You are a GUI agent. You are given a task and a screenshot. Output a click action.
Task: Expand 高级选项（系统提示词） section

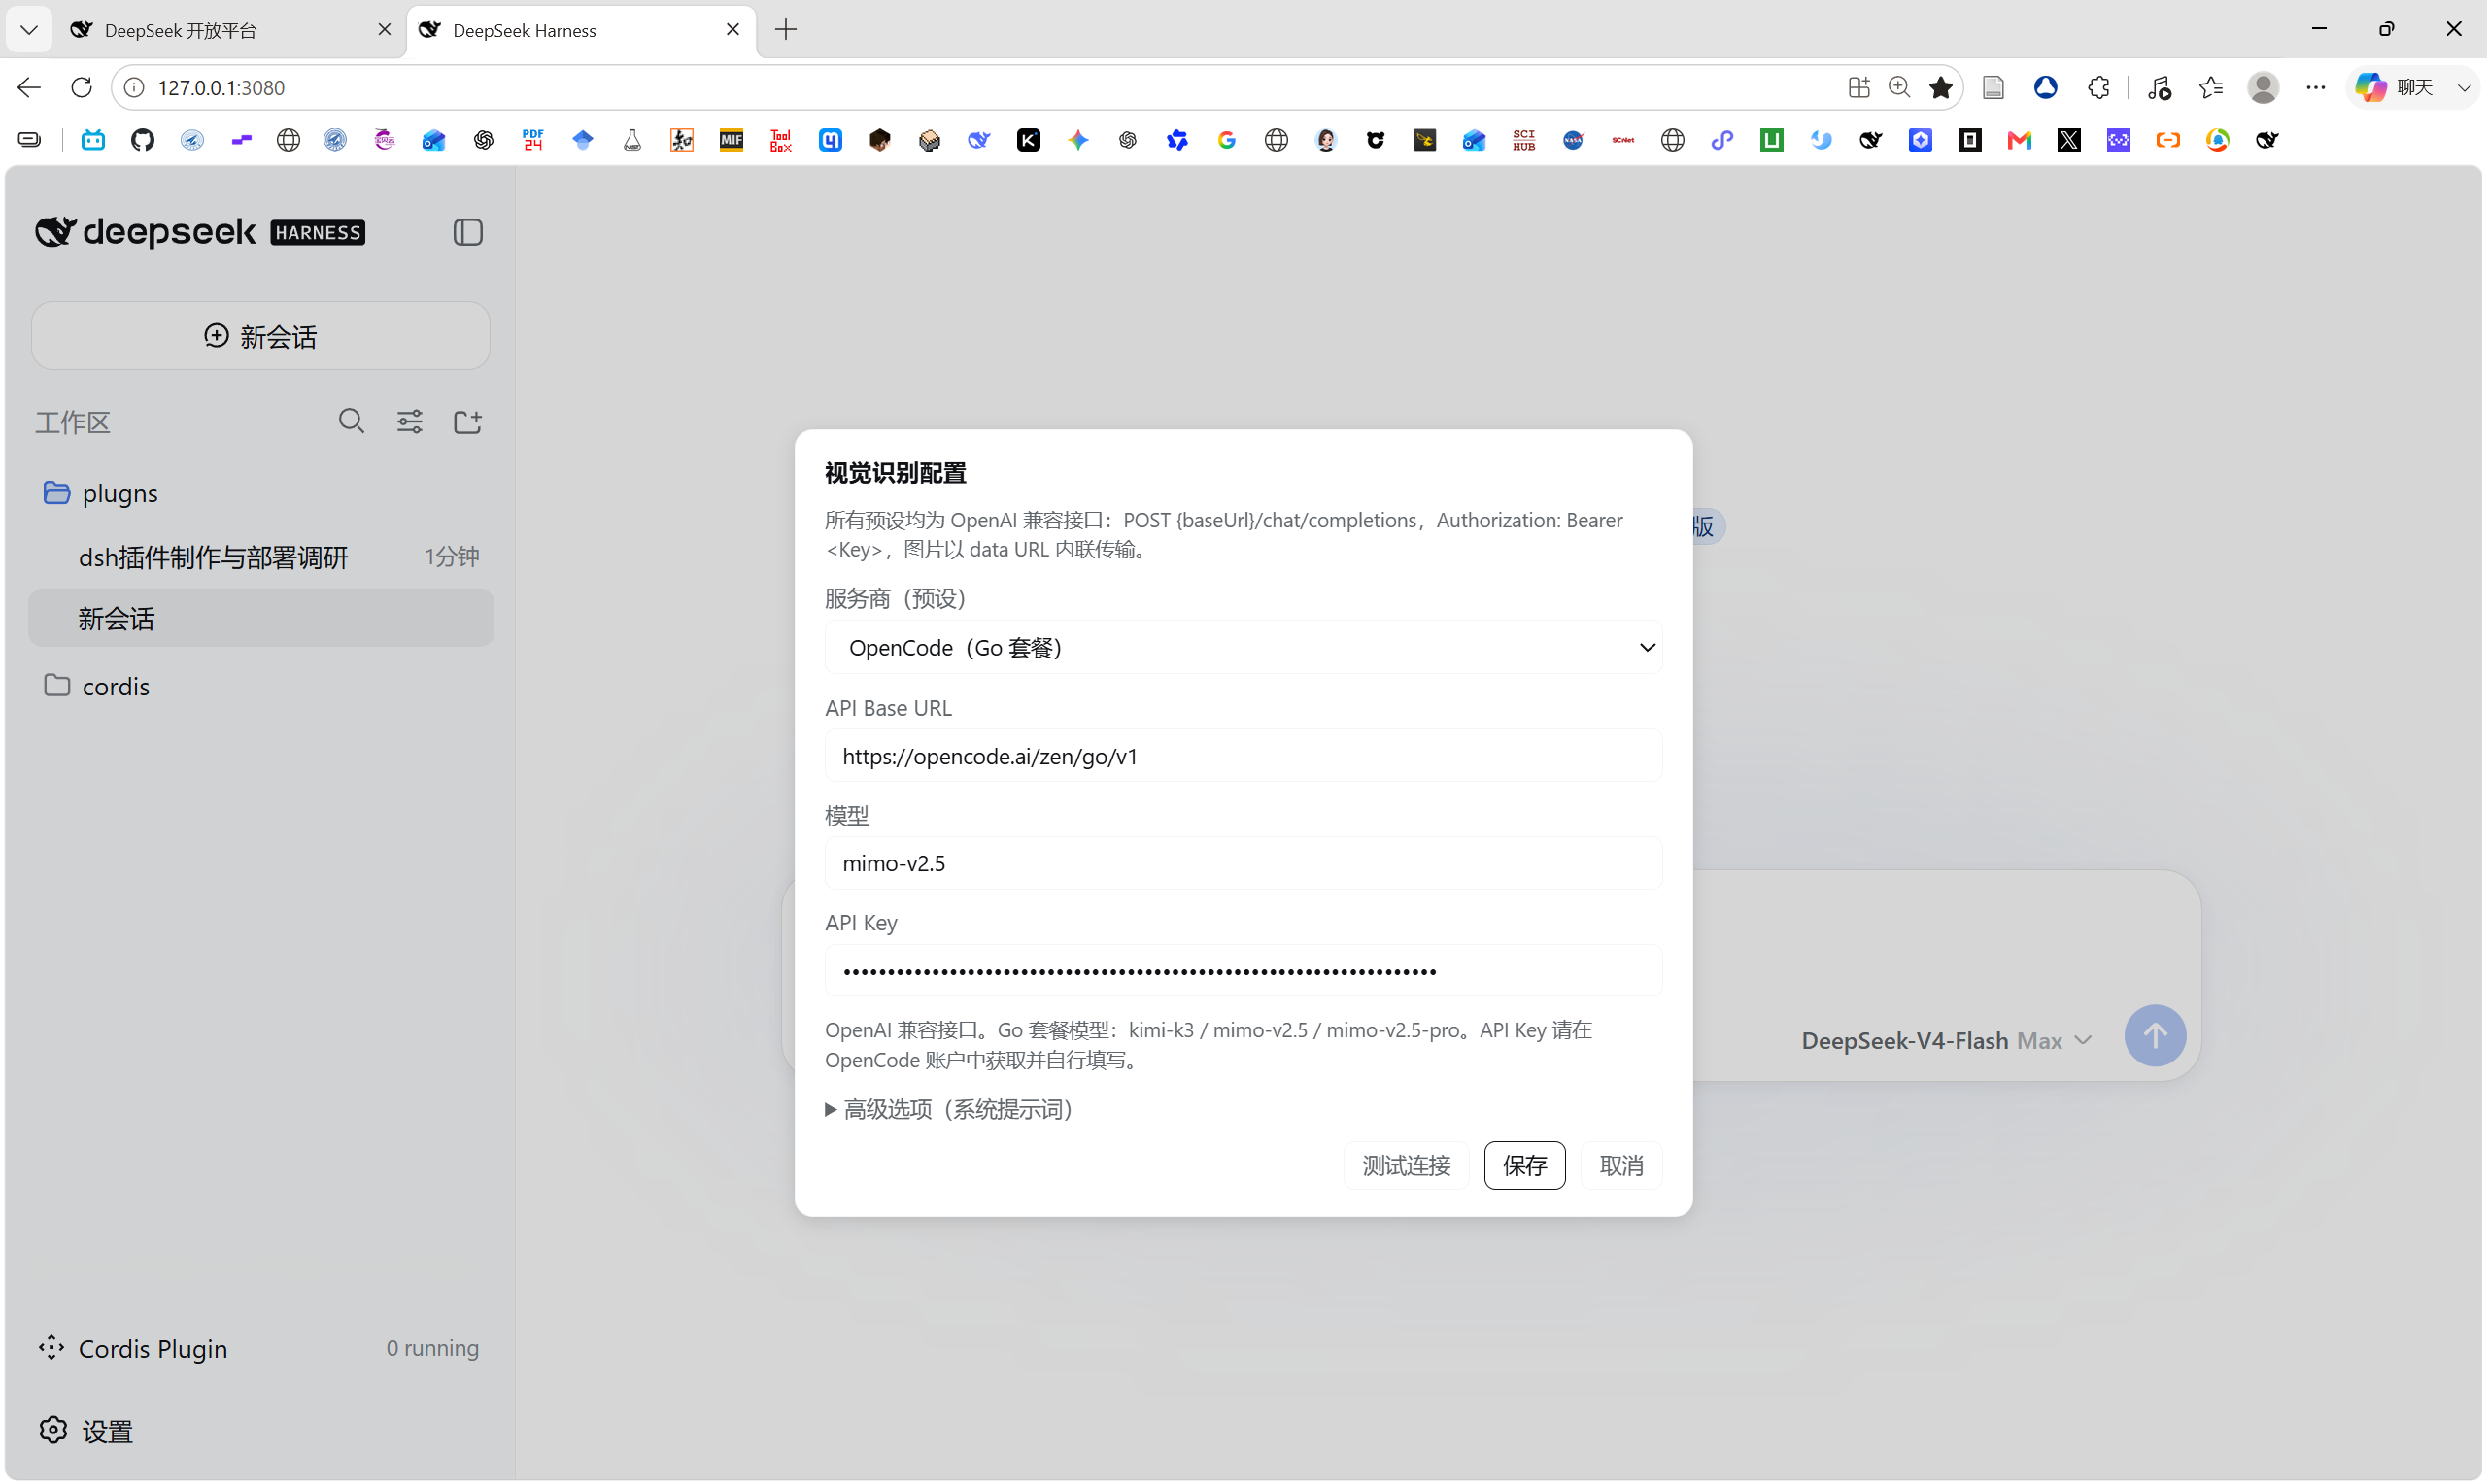949,1109
